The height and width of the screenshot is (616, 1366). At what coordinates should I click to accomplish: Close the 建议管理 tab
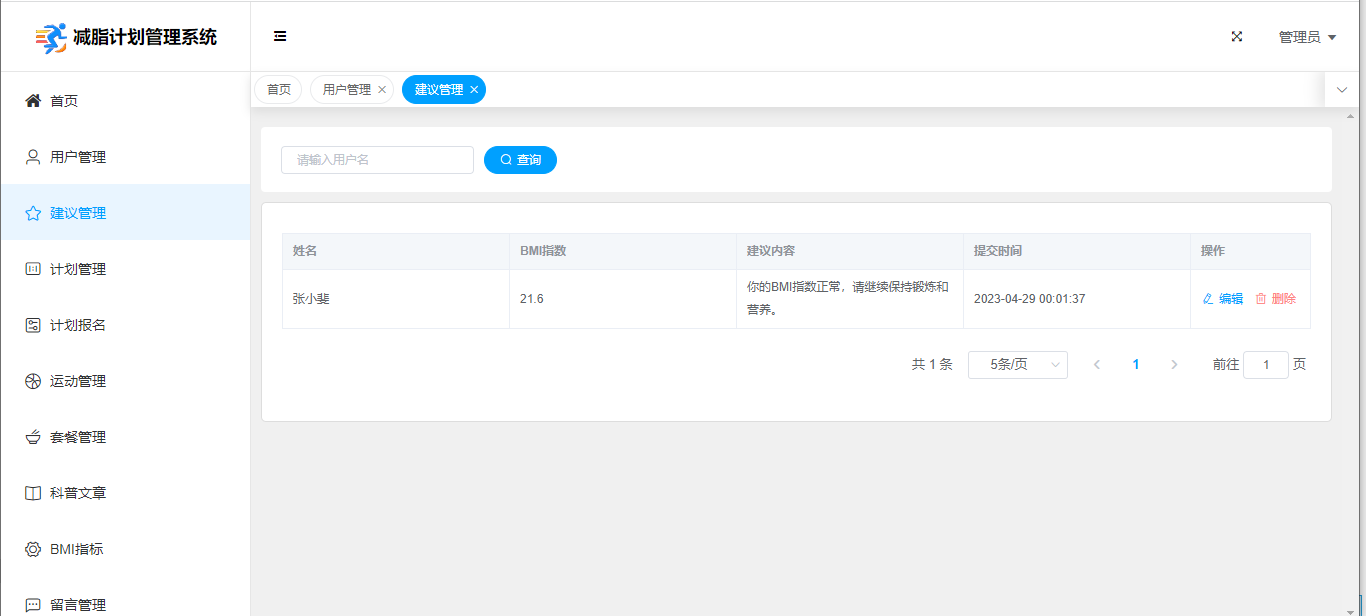click(x=474, y=90)
